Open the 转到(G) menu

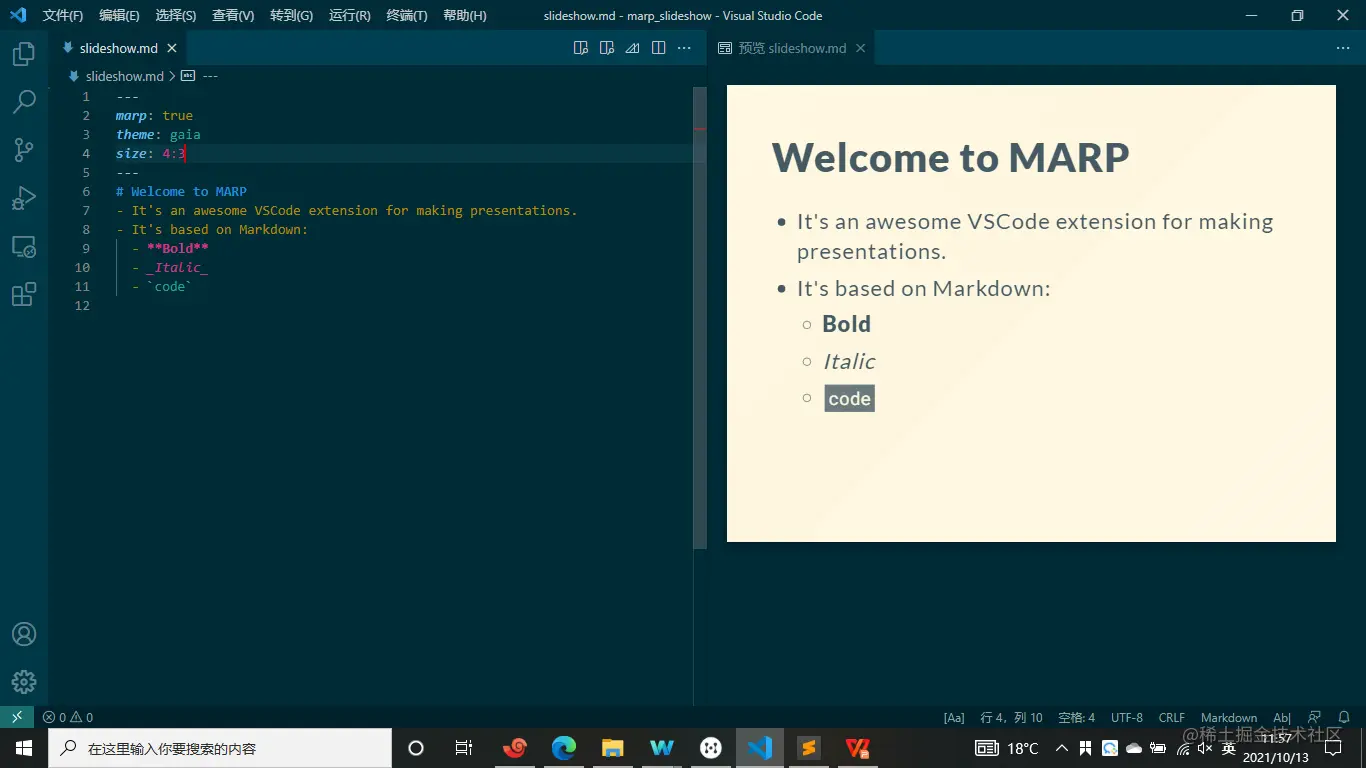pos(291,16)
